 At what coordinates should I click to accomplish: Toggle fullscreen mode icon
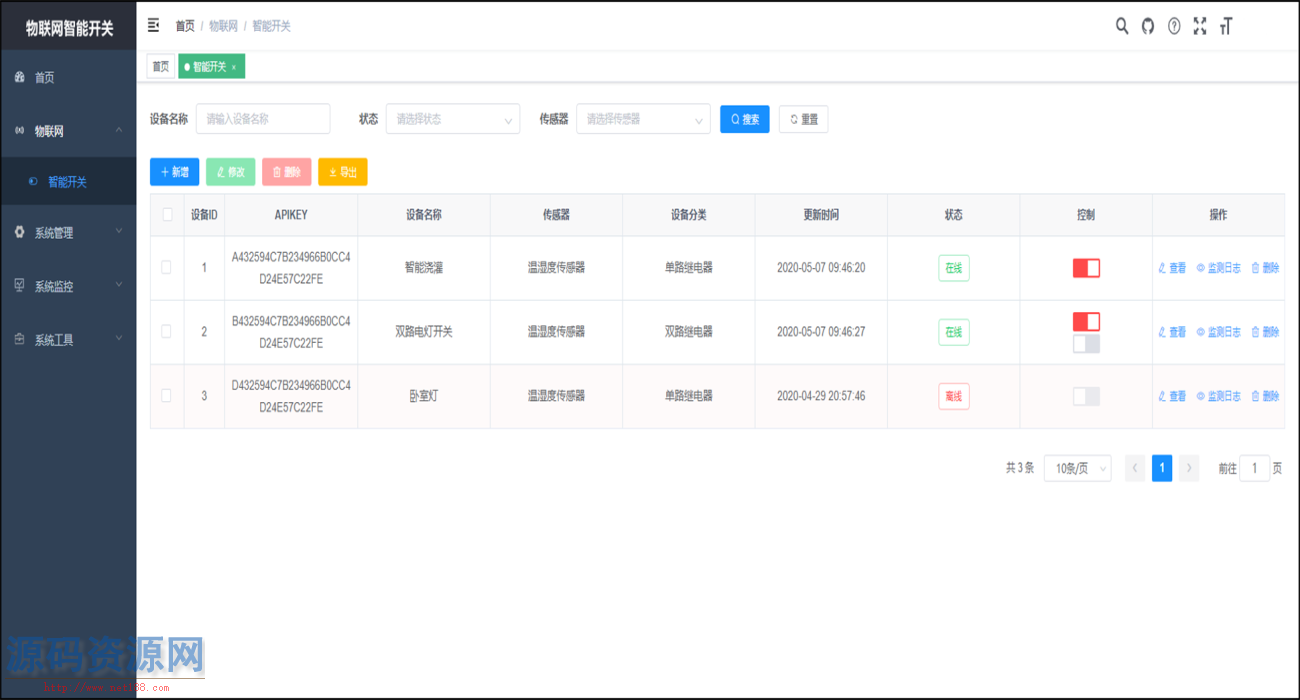(x=1200, y=26)
